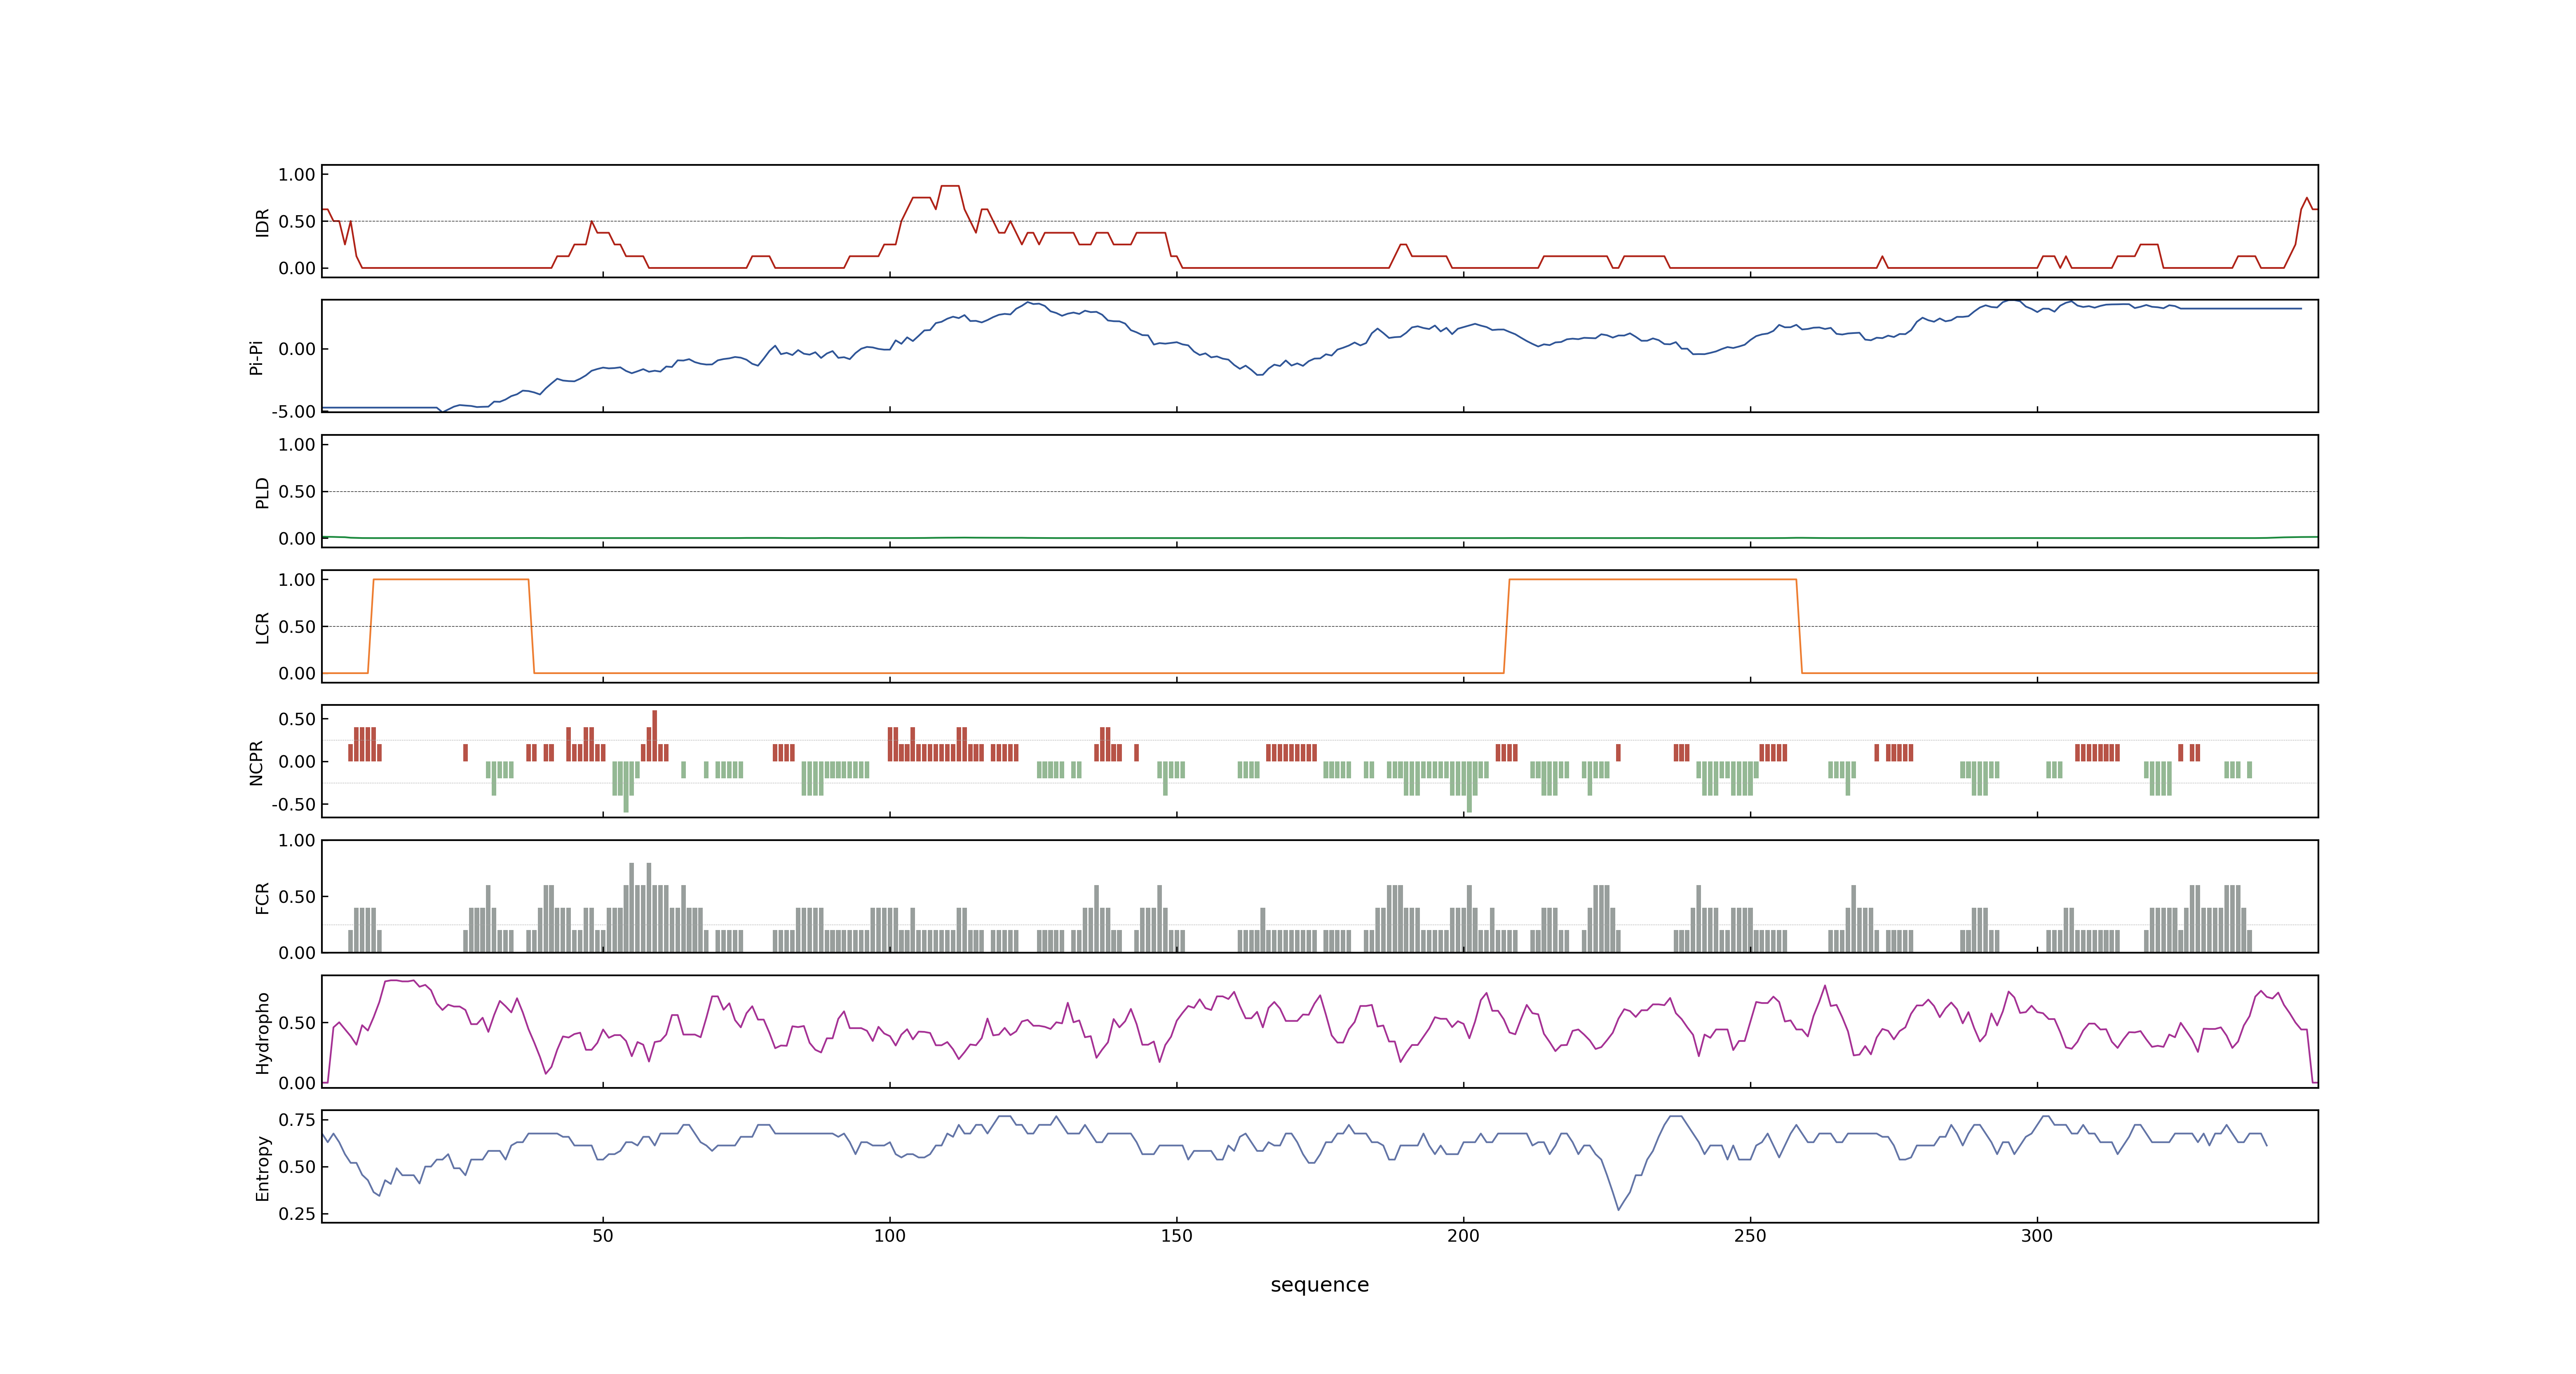2576x1374 pixels.
Task: Select the 1.00 tick on FCR panel
Action: pos(297,841)
